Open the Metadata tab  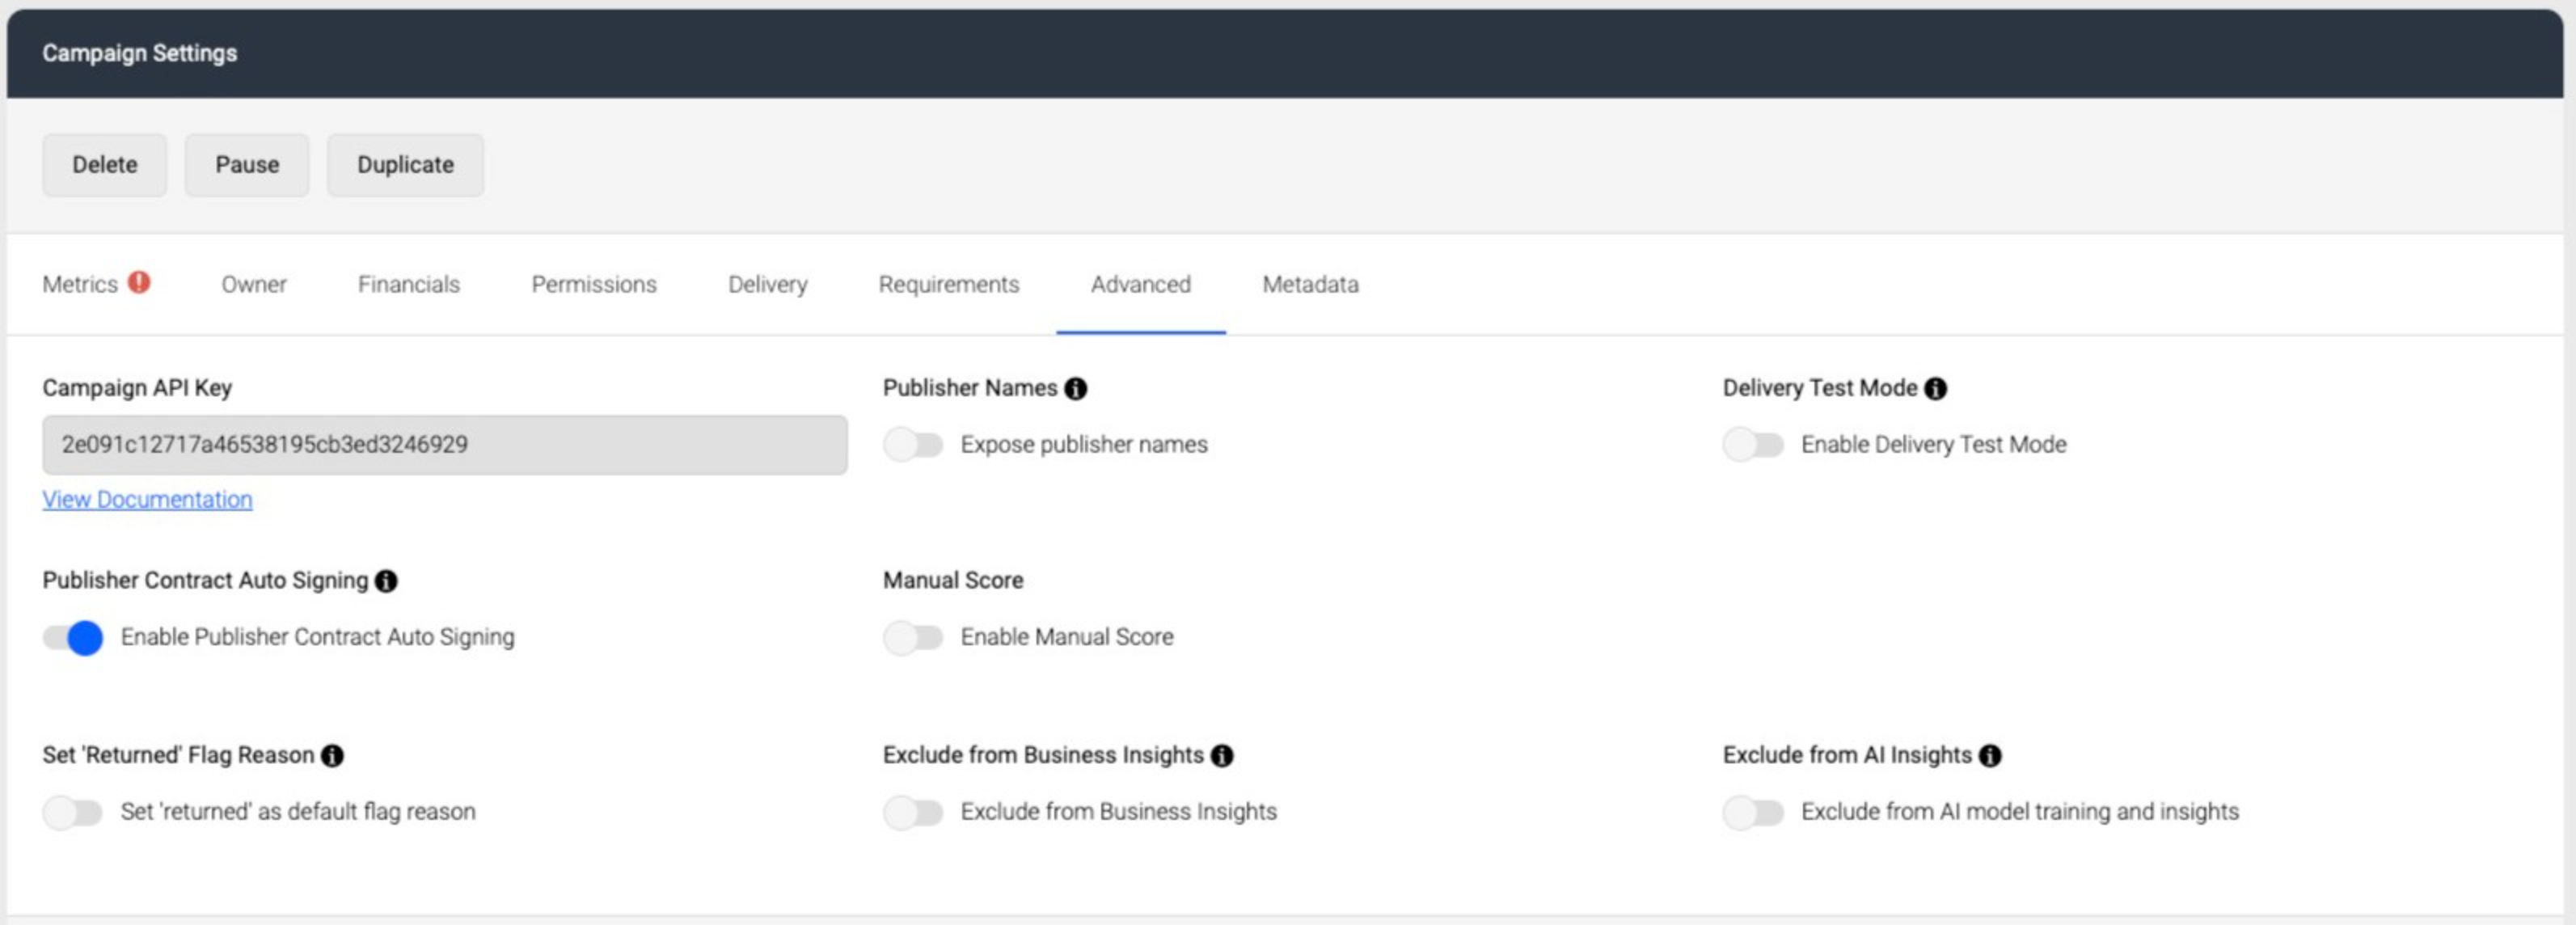click(1310, 284)
